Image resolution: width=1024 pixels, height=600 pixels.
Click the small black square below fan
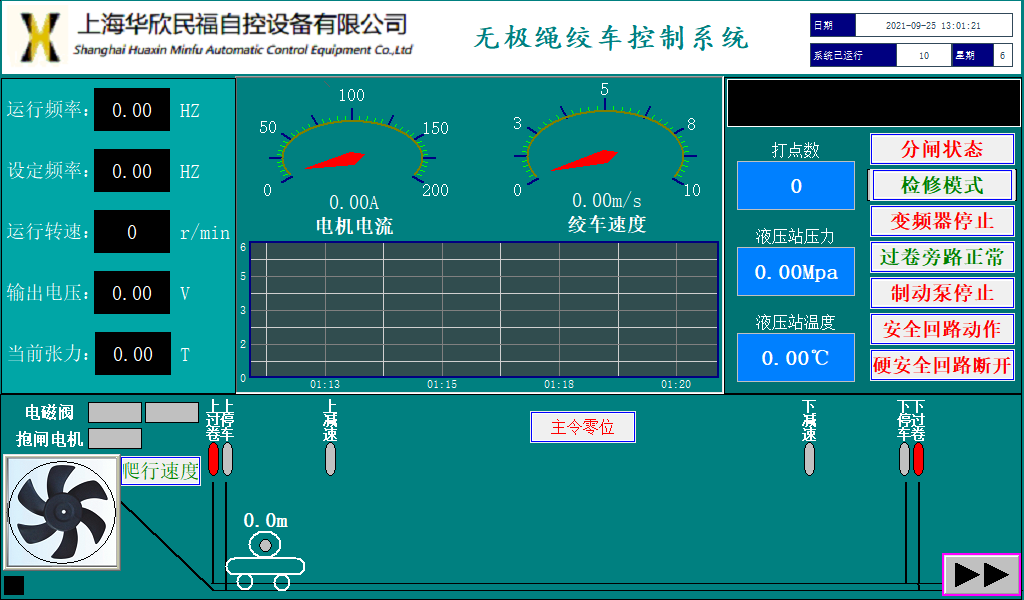click(x=14, y=585)
